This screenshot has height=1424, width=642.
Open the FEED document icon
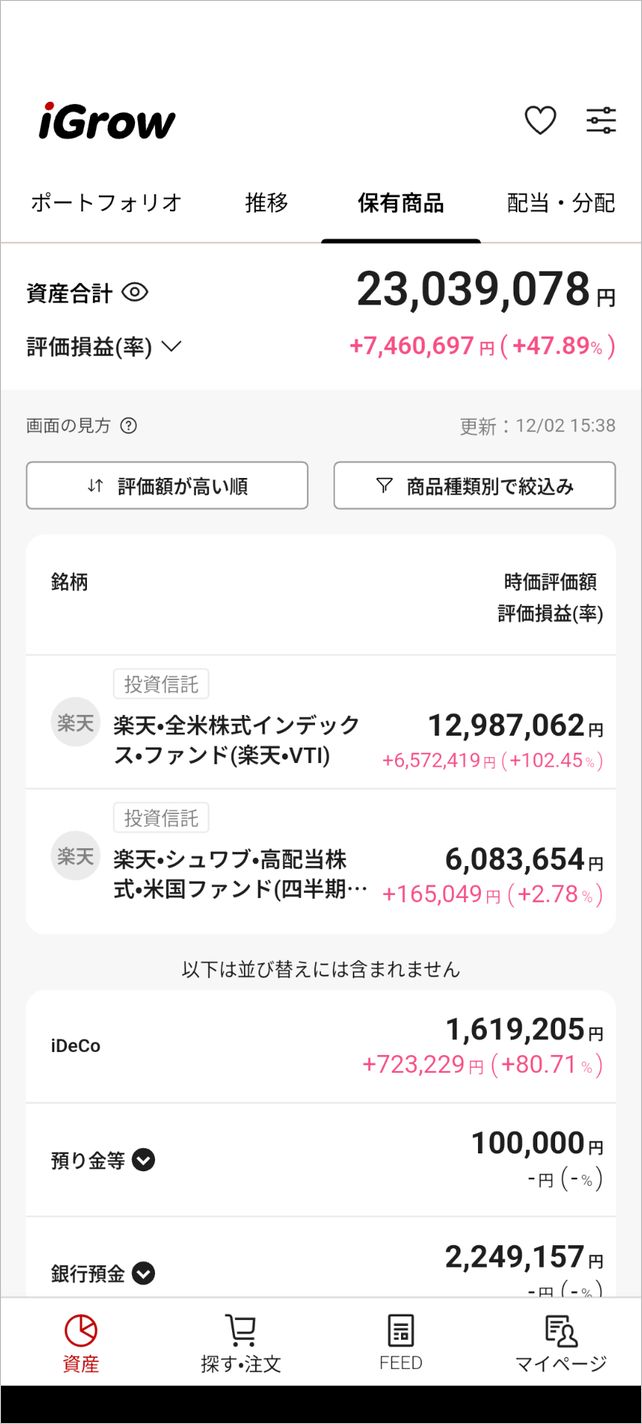coord(401,1330)
